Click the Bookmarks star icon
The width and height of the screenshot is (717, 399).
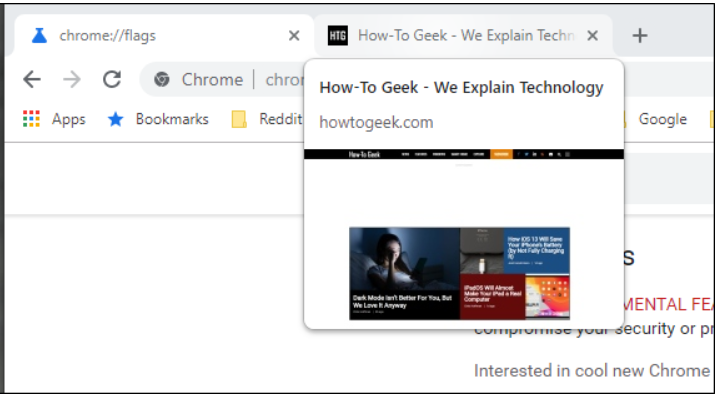(x=116, y=119)
